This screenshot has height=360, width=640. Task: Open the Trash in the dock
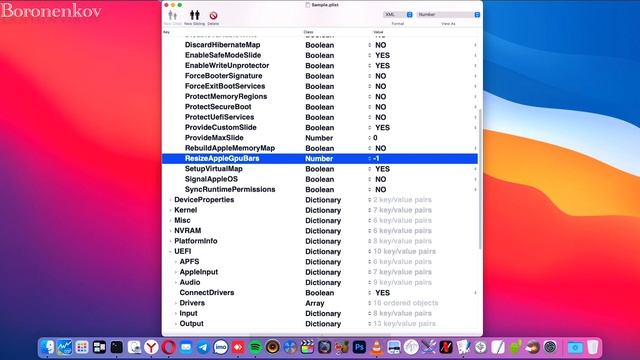(x=593, y=347)
